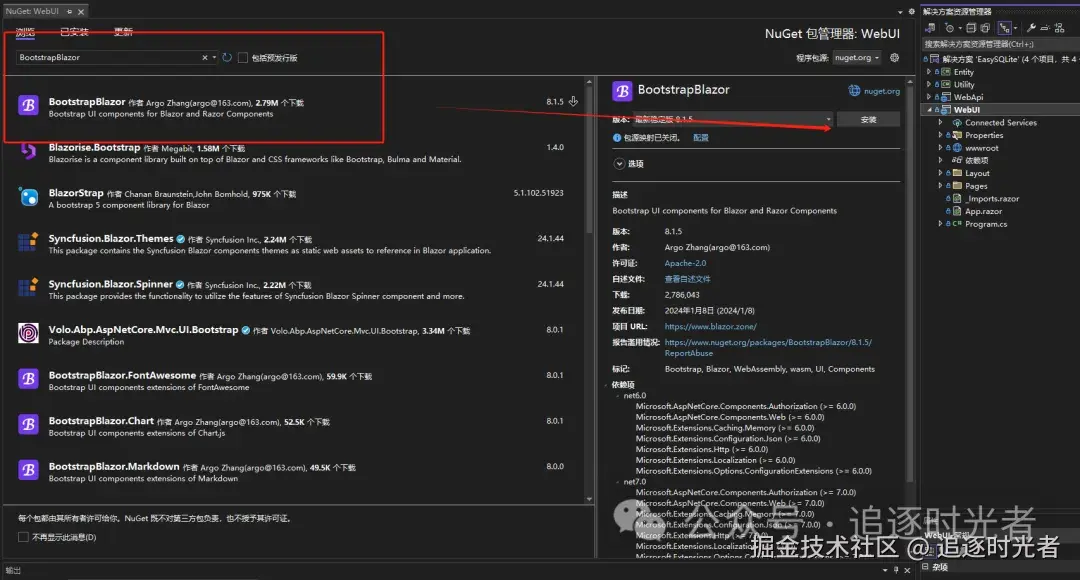The image size is (1080, 580).
Task: Select the Properties node under WebUI
Action: pyautogui.click(x=984, y=135)
